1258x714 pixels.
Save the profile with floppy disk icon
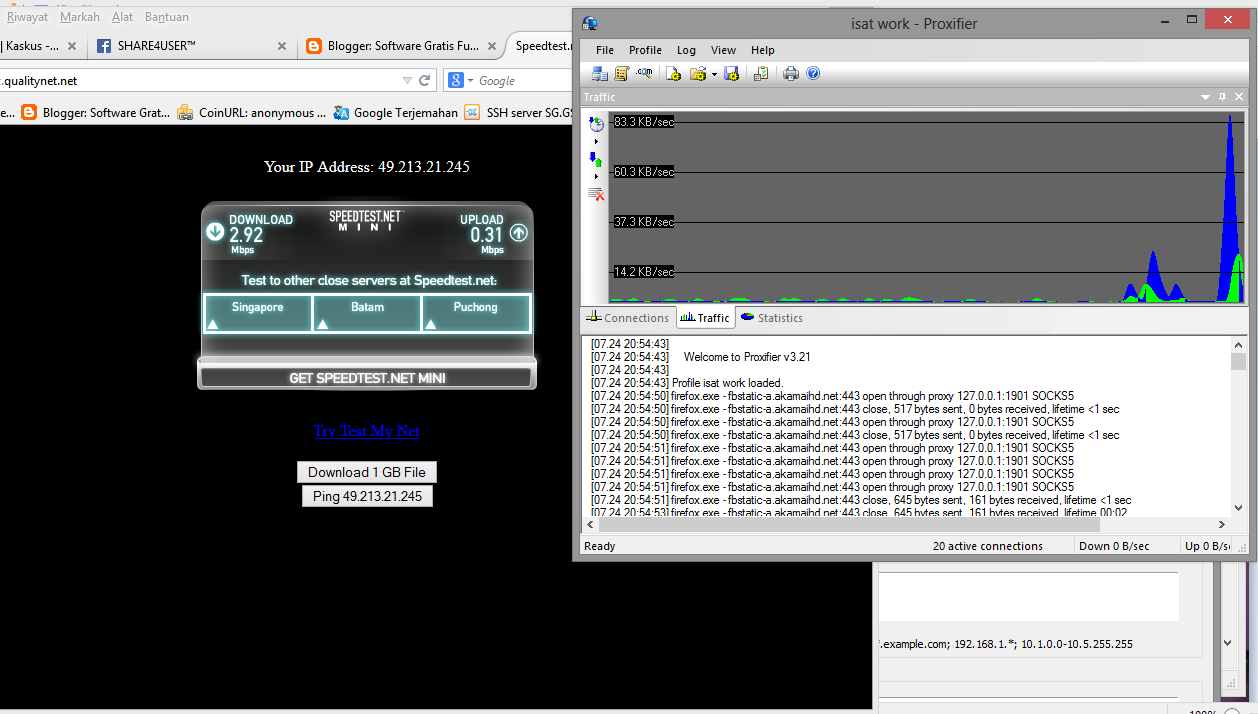(x=731, y=74)
